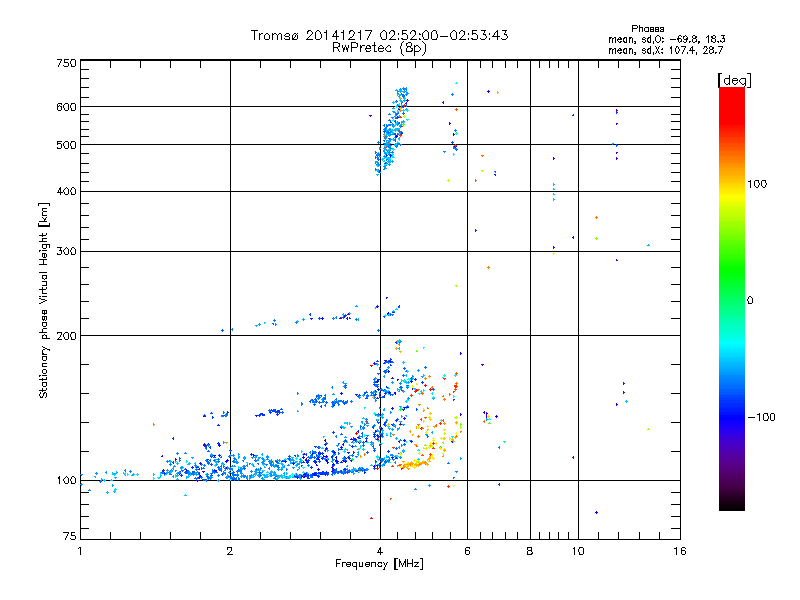
Task: Click the x-axis '16' tick label
Action: (680, 552)
